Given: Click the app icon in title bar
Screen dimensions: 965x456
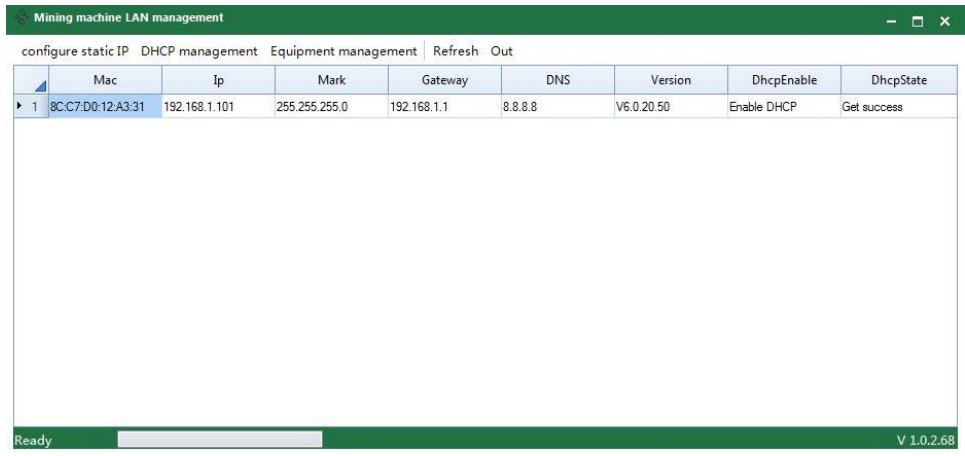Looking at the screenshot, I should (x=20, y=19).
